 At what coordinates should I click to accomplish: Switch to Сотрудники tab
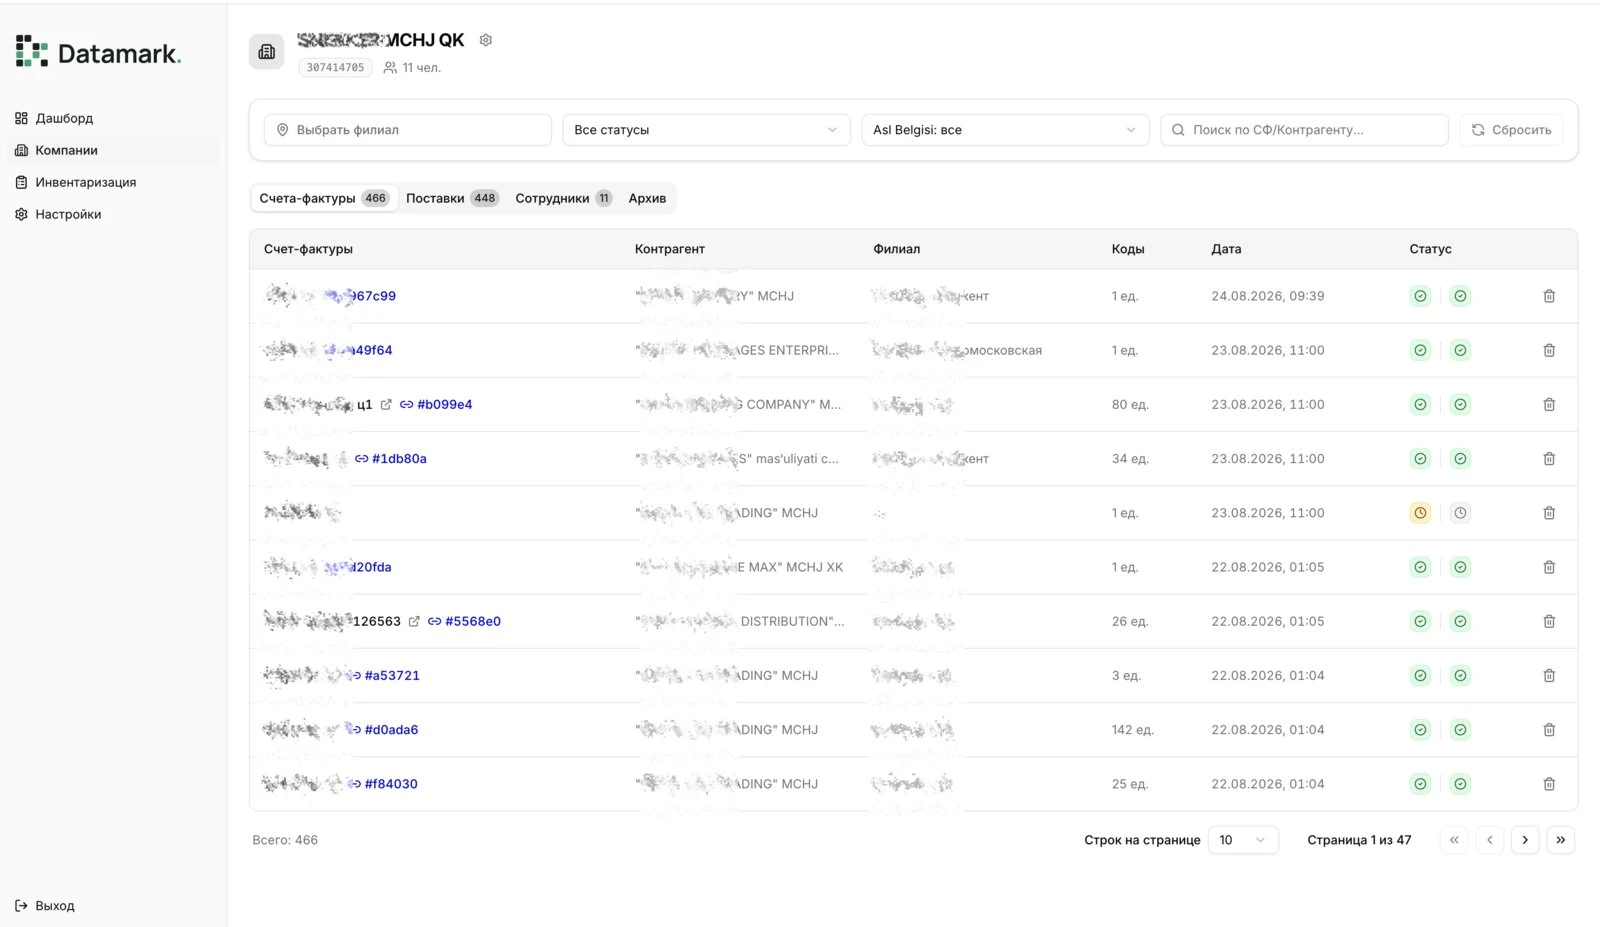563,198
